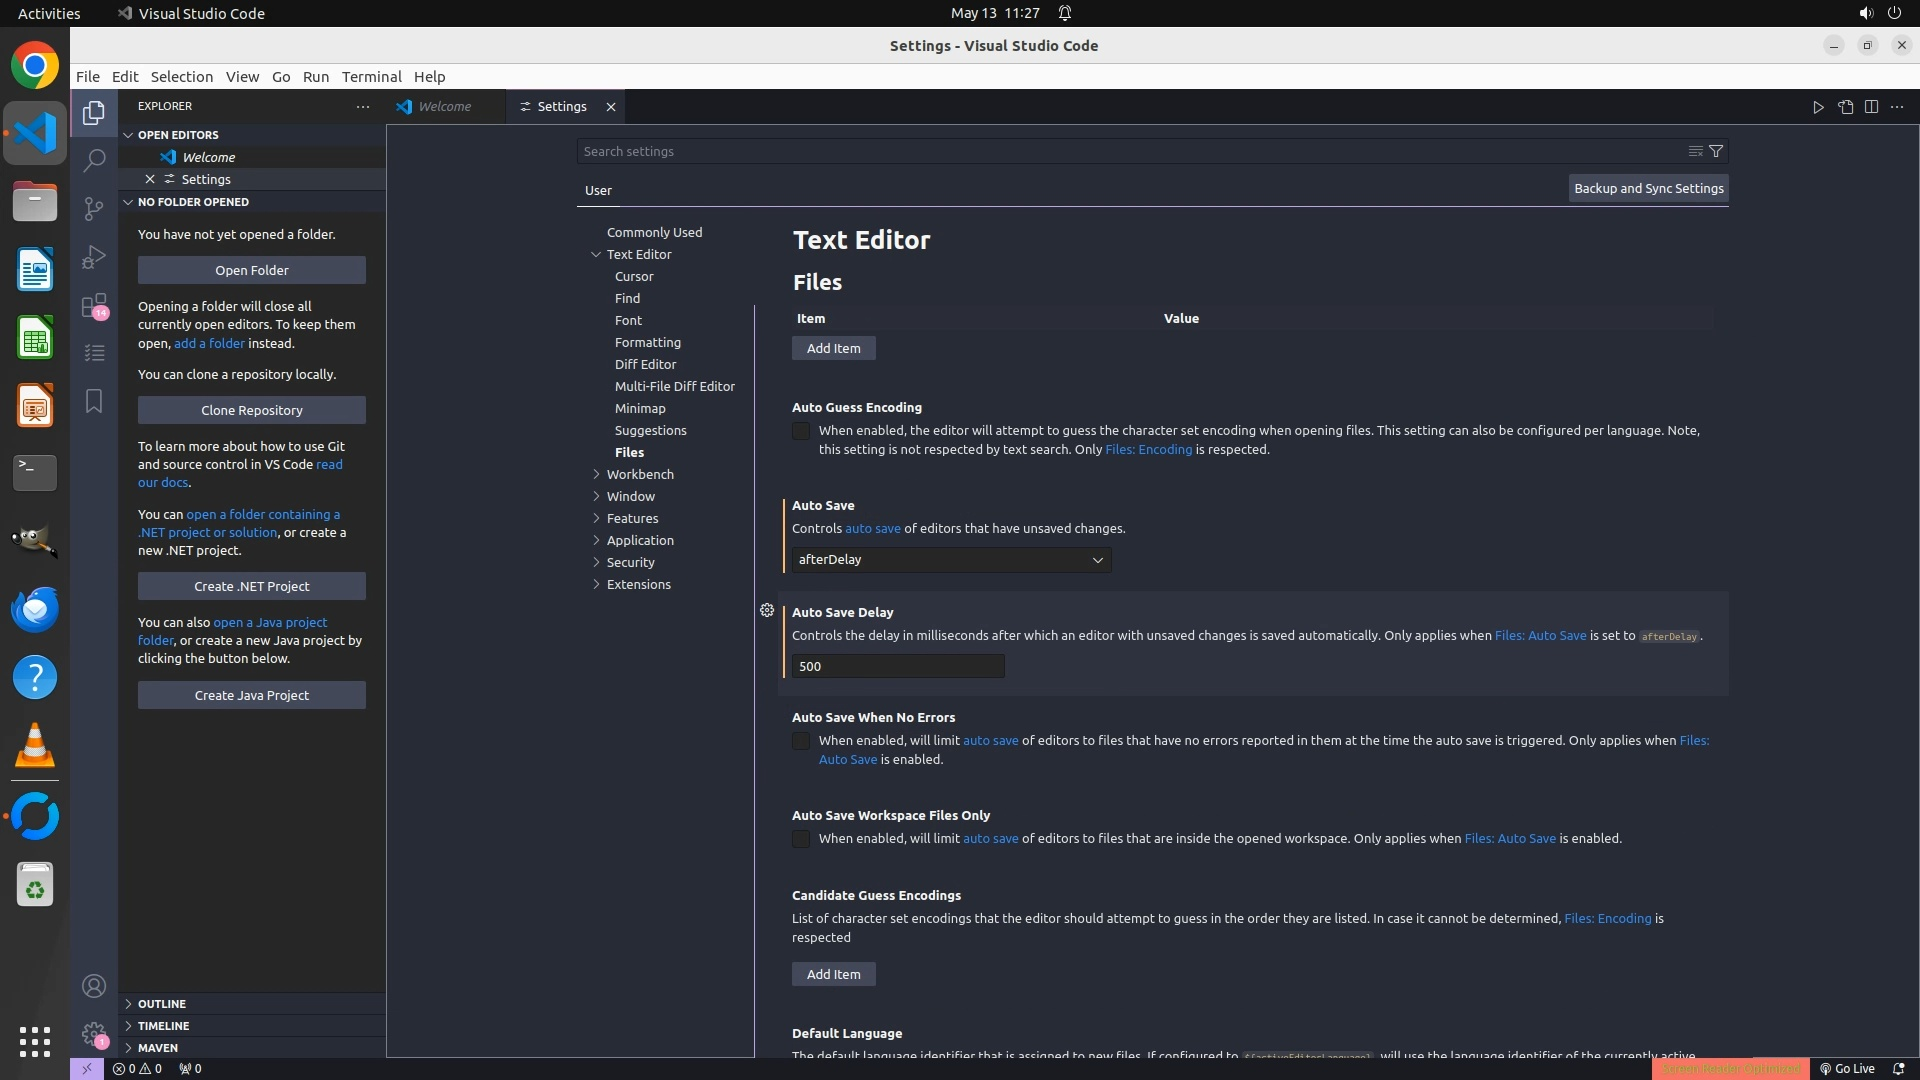Enable Auto Guess Encoding checkbox
Image resolution: width=1920 pixels, height=1080 pixels.
(801, 431)
